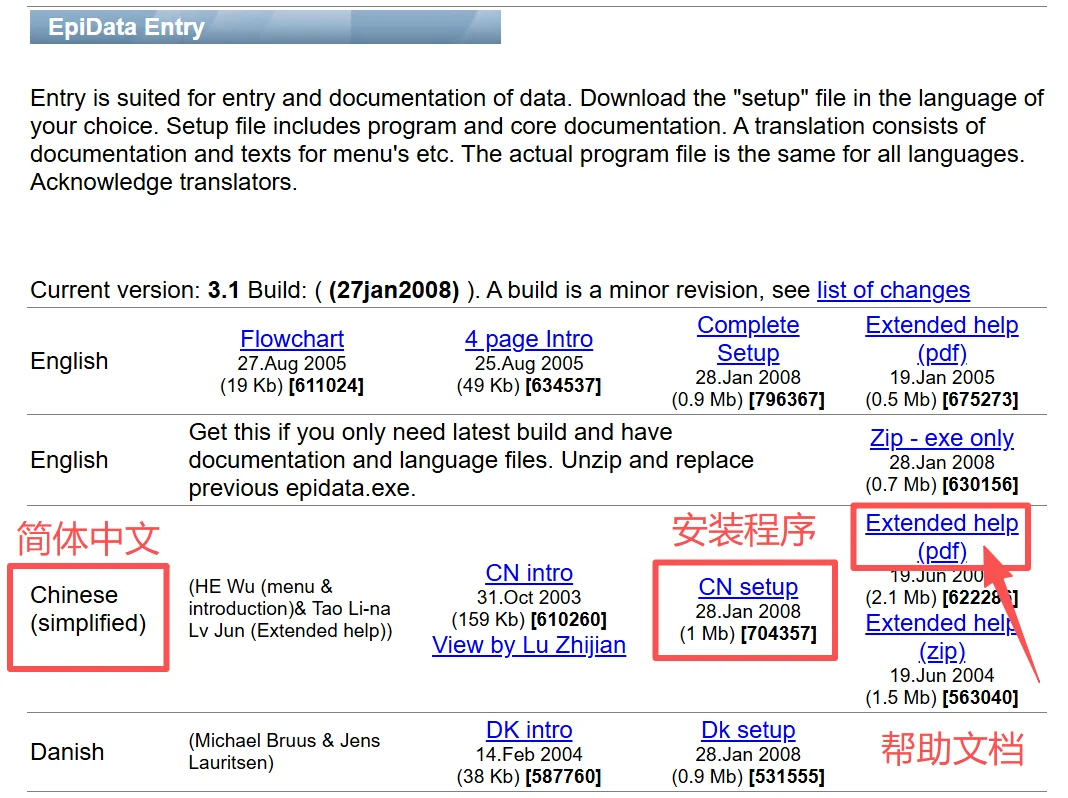The image size is (1068, 798).
Task: Open the CN intro link
Action: (x=528, y=572)
